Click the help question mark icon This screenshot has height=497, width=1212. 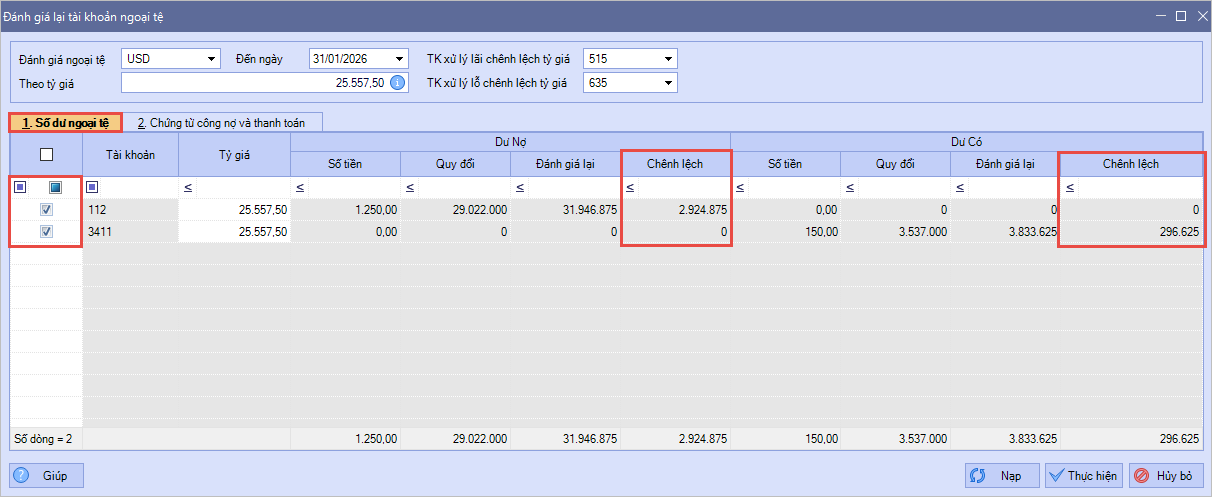(x=21, y=475)
